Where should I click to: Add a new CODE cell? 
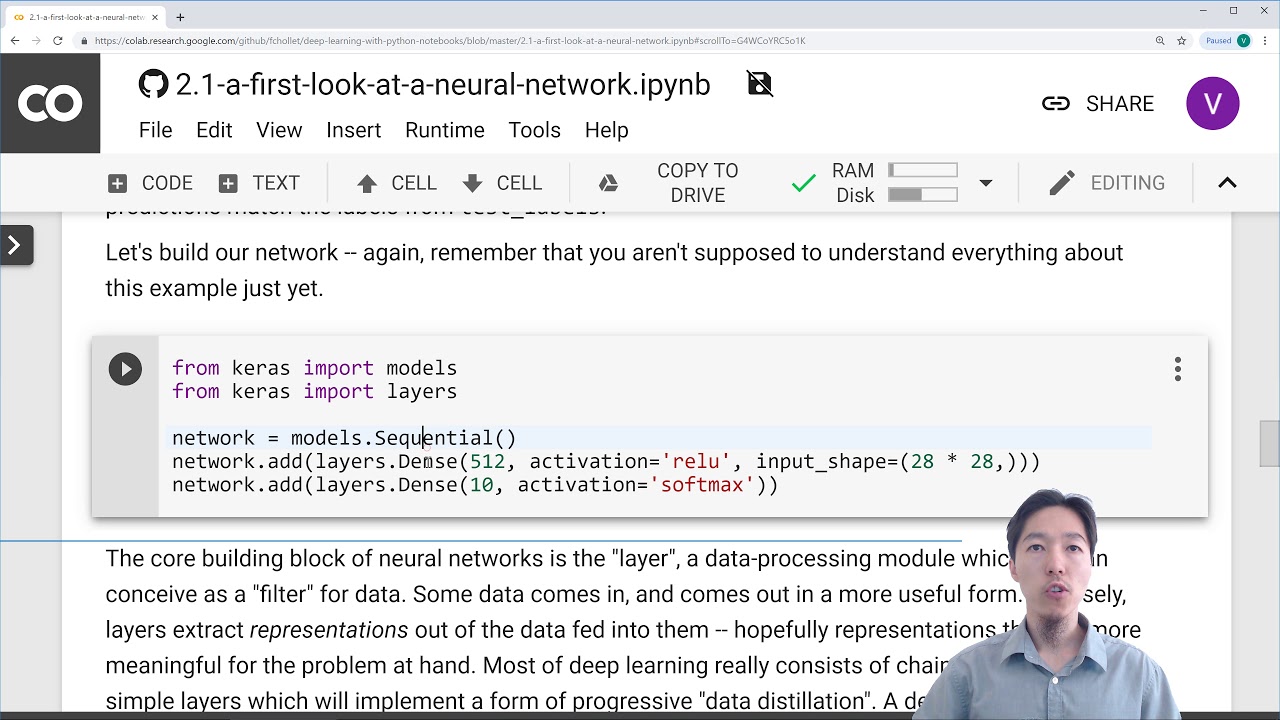[x=150, y=183]
